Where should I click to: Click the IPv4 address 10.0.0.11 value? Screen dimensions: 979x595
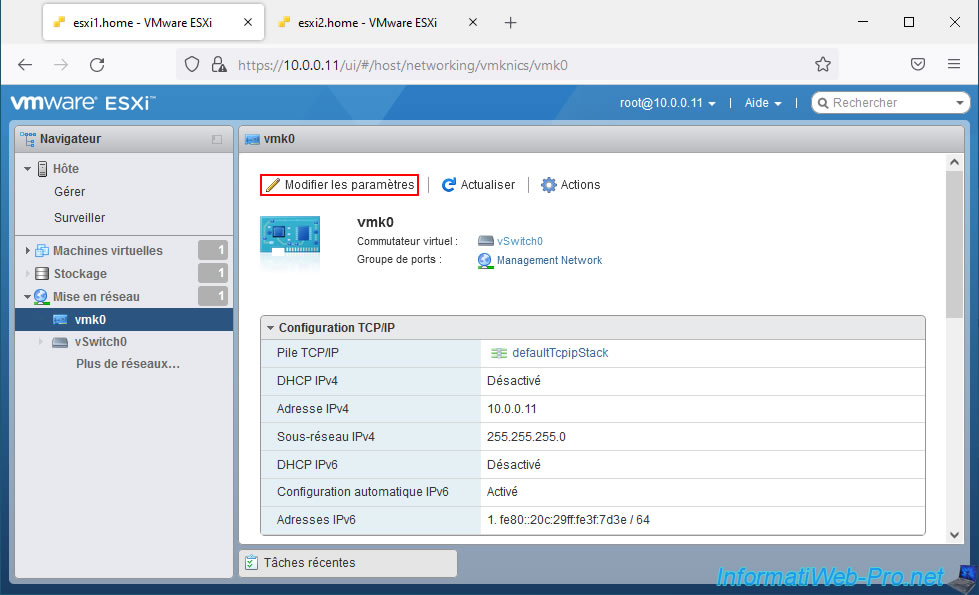512,409
